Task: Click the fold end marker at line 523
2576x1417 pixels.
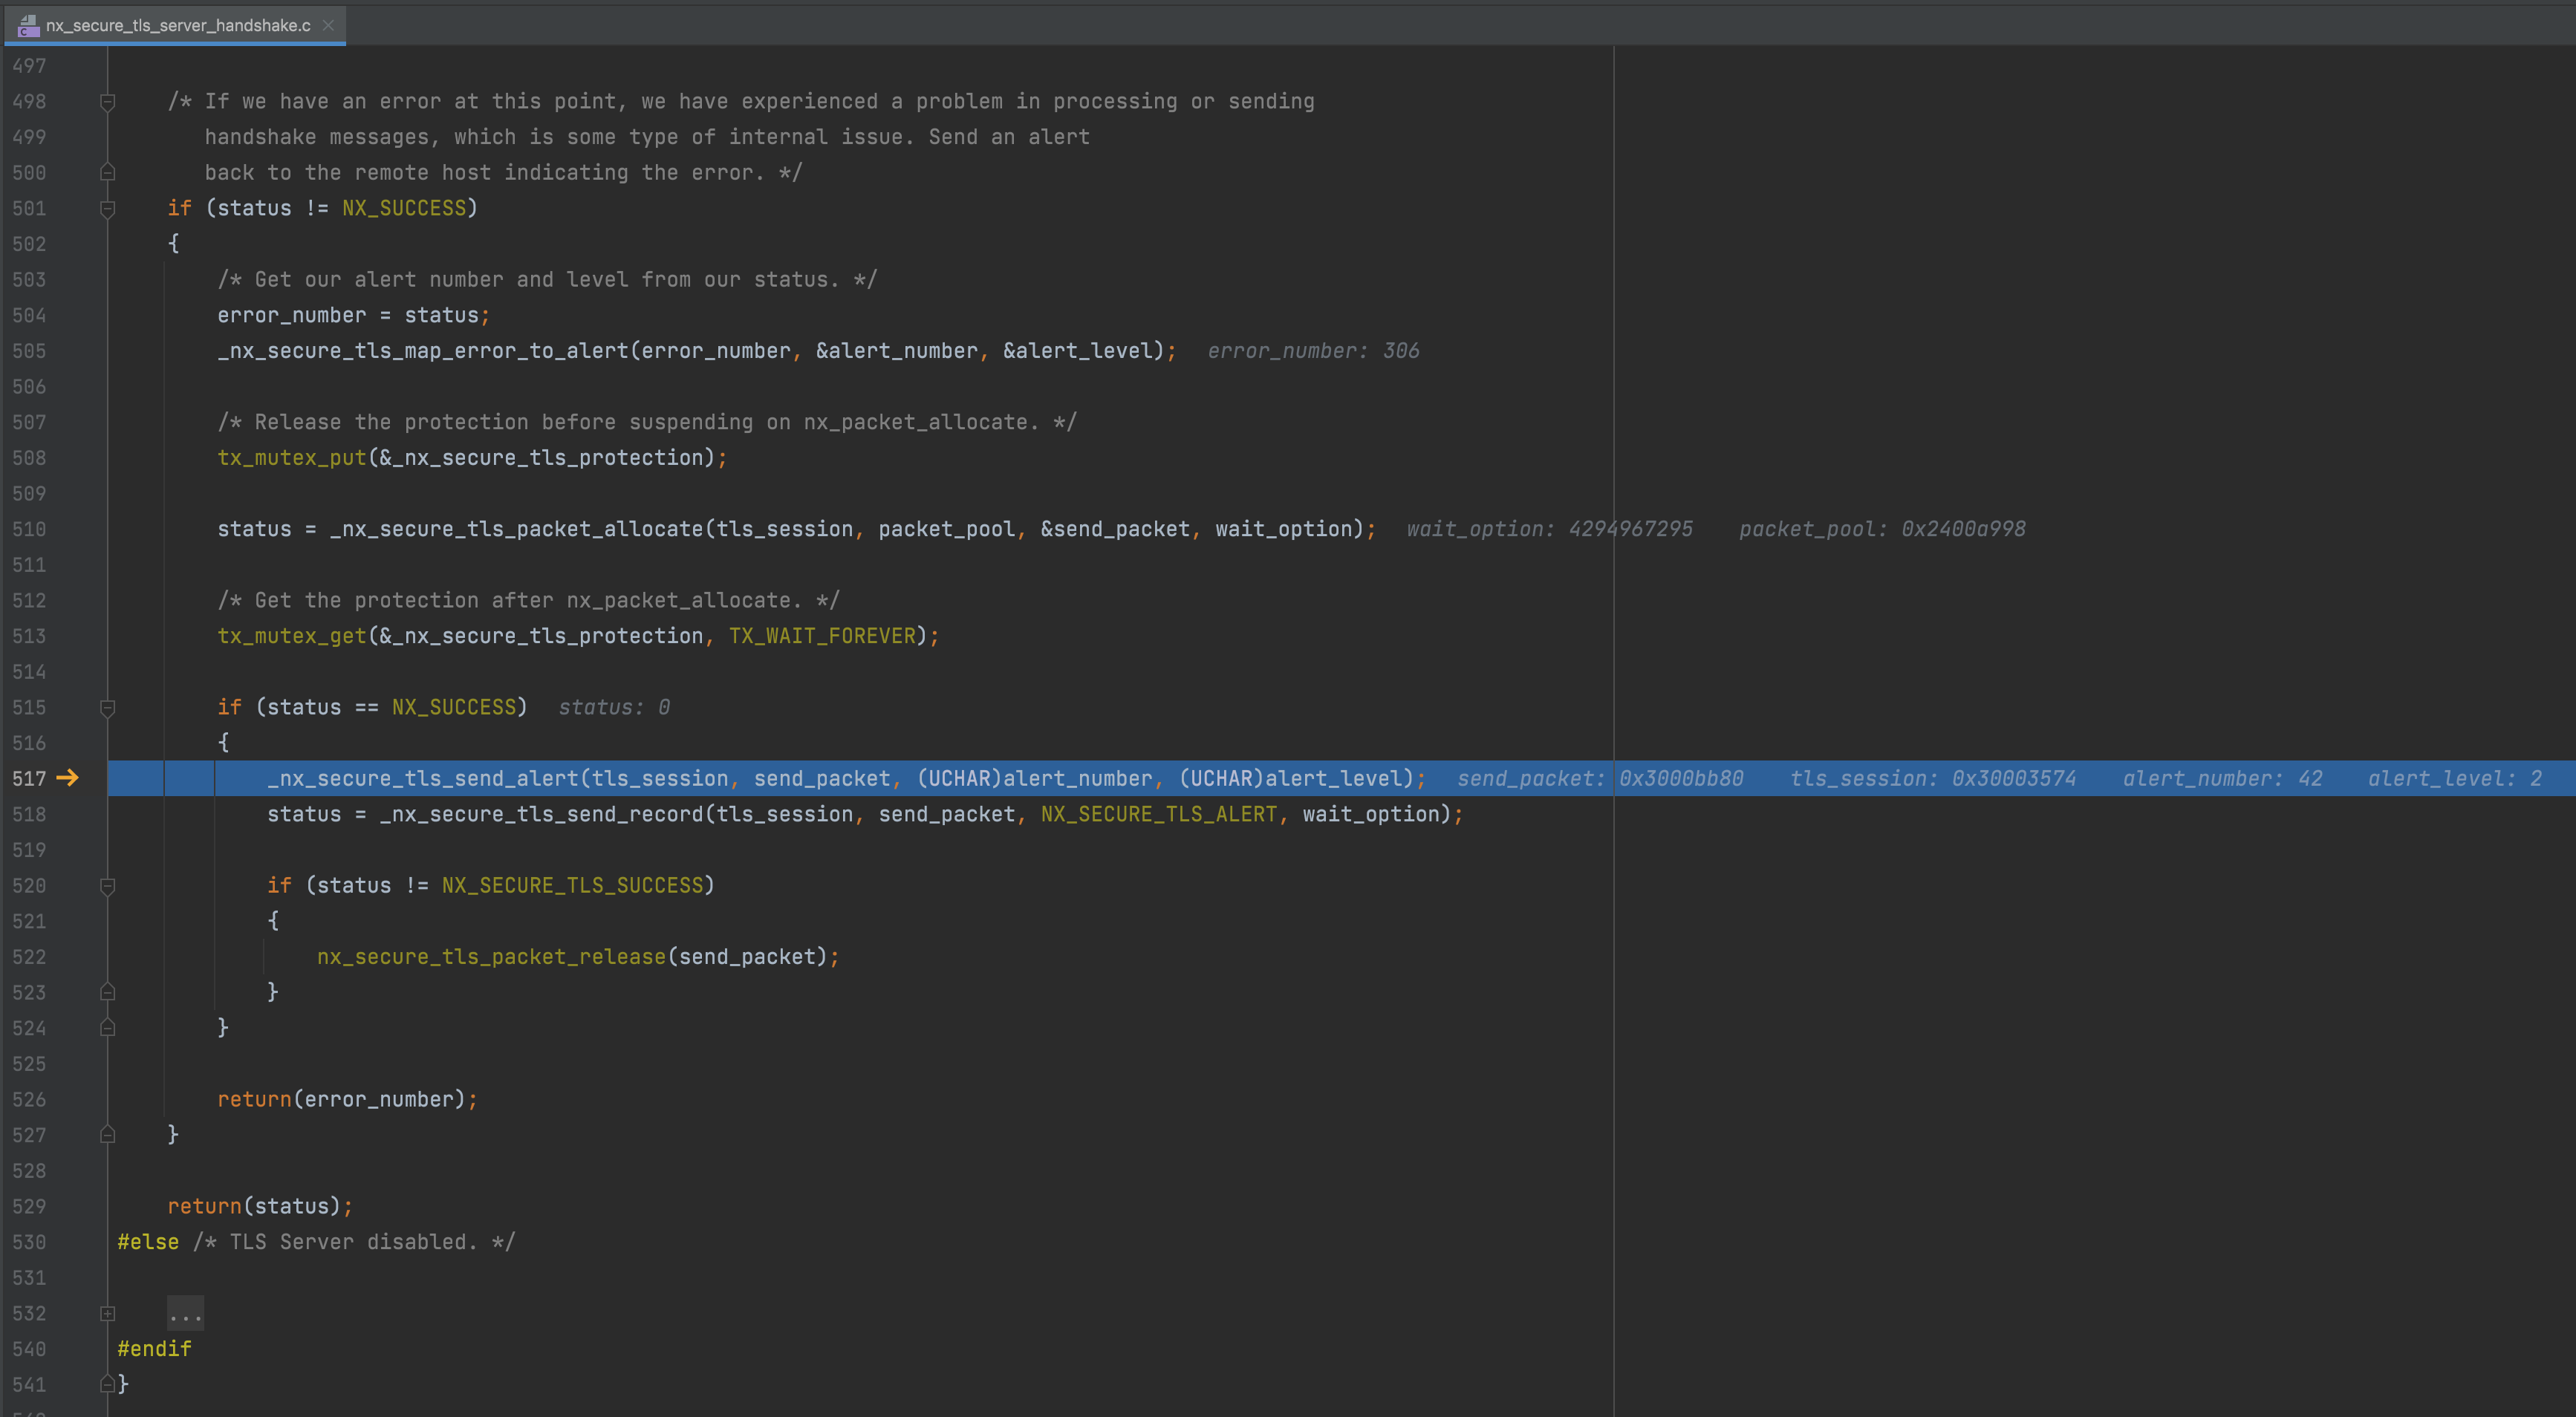Action: point(107,992)
